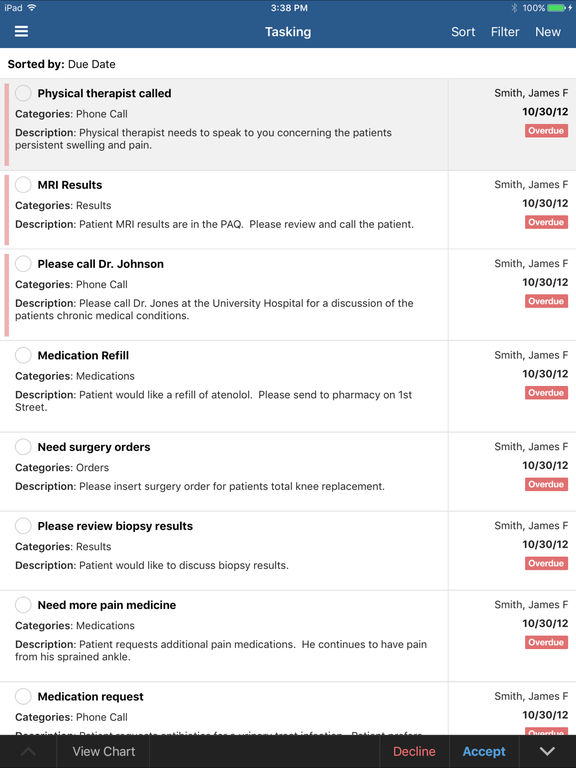Select the MRI Results task circle
The image size is (576, 768).
point(23,184)
